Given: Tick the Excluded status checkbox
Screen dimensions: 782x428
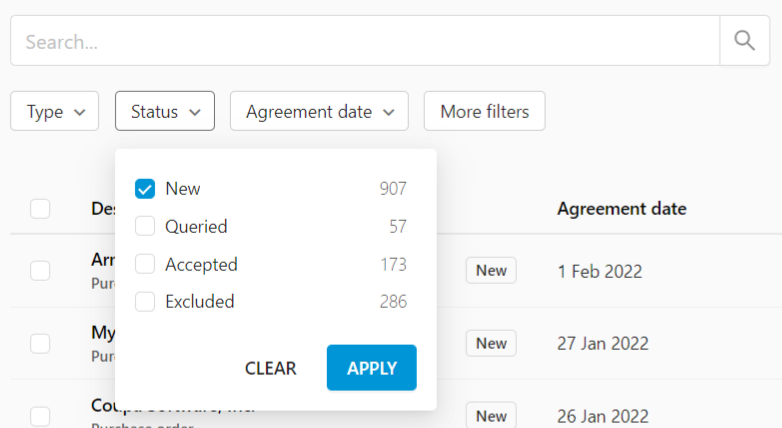Looking at the screenshot, I should (x=145, y=302).
